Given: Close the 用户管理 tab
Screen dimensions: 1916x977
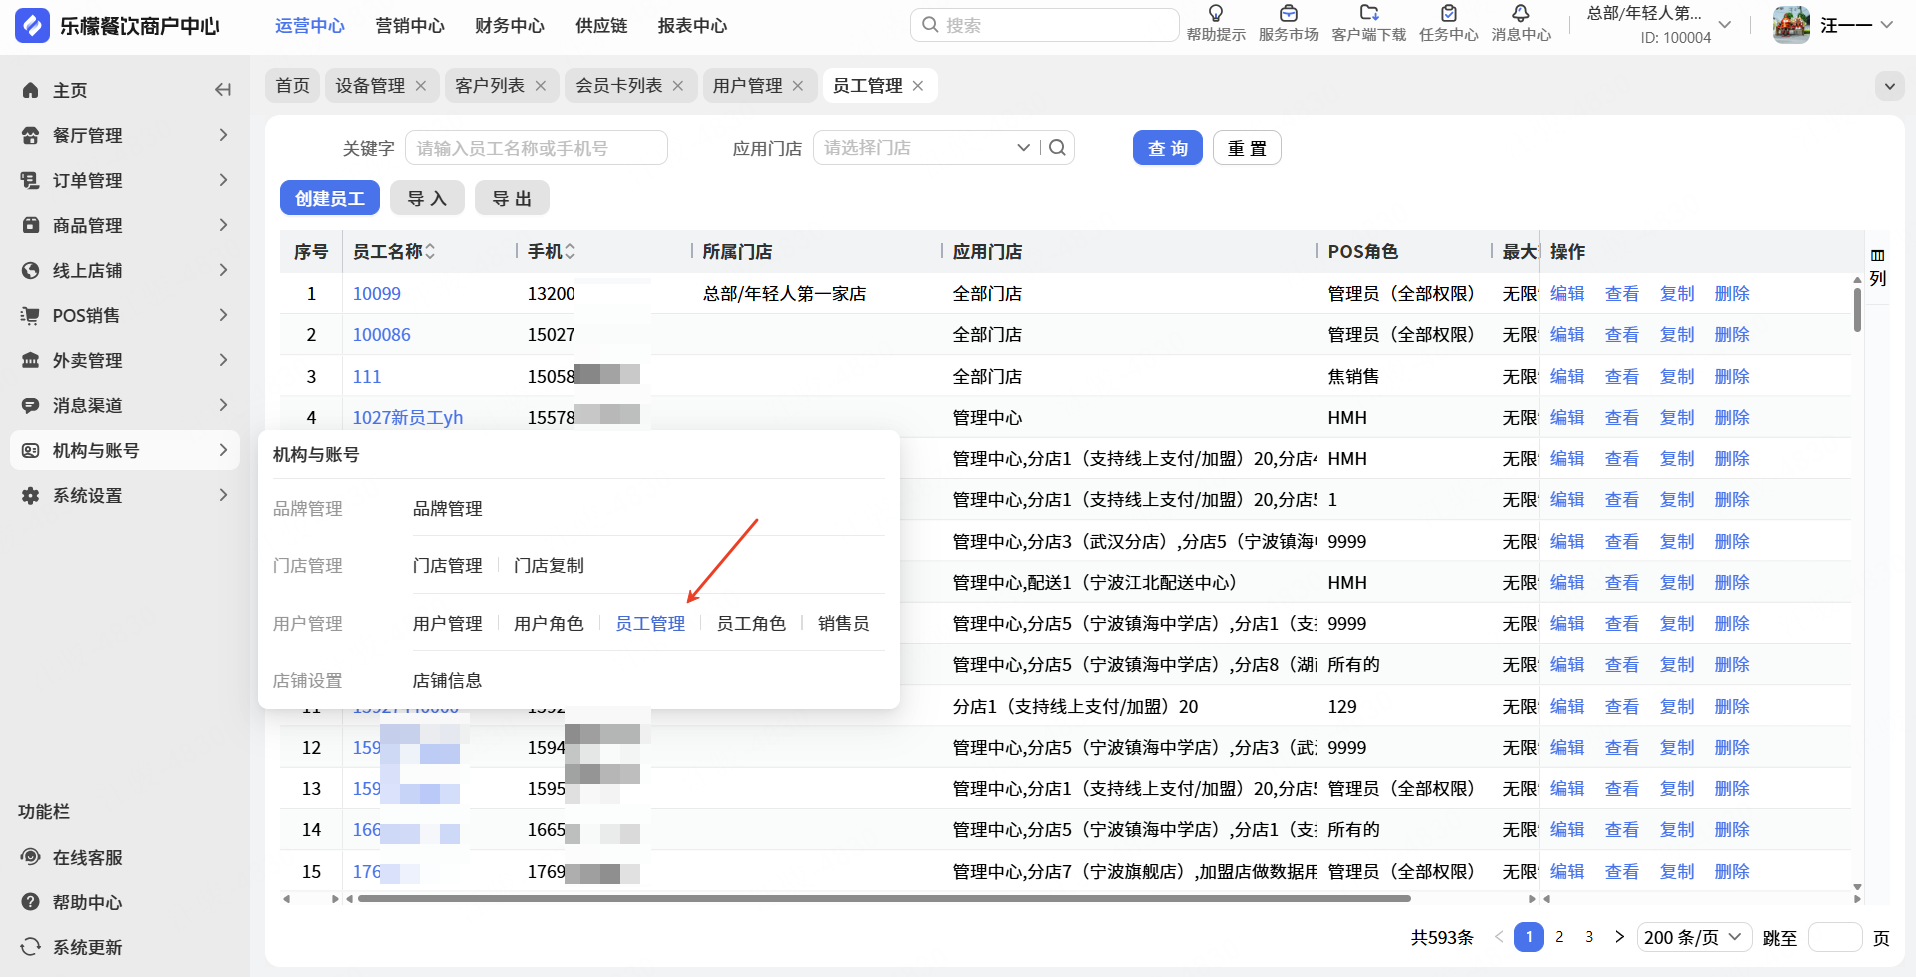Looking at the screenshot, I should point(798,86).
